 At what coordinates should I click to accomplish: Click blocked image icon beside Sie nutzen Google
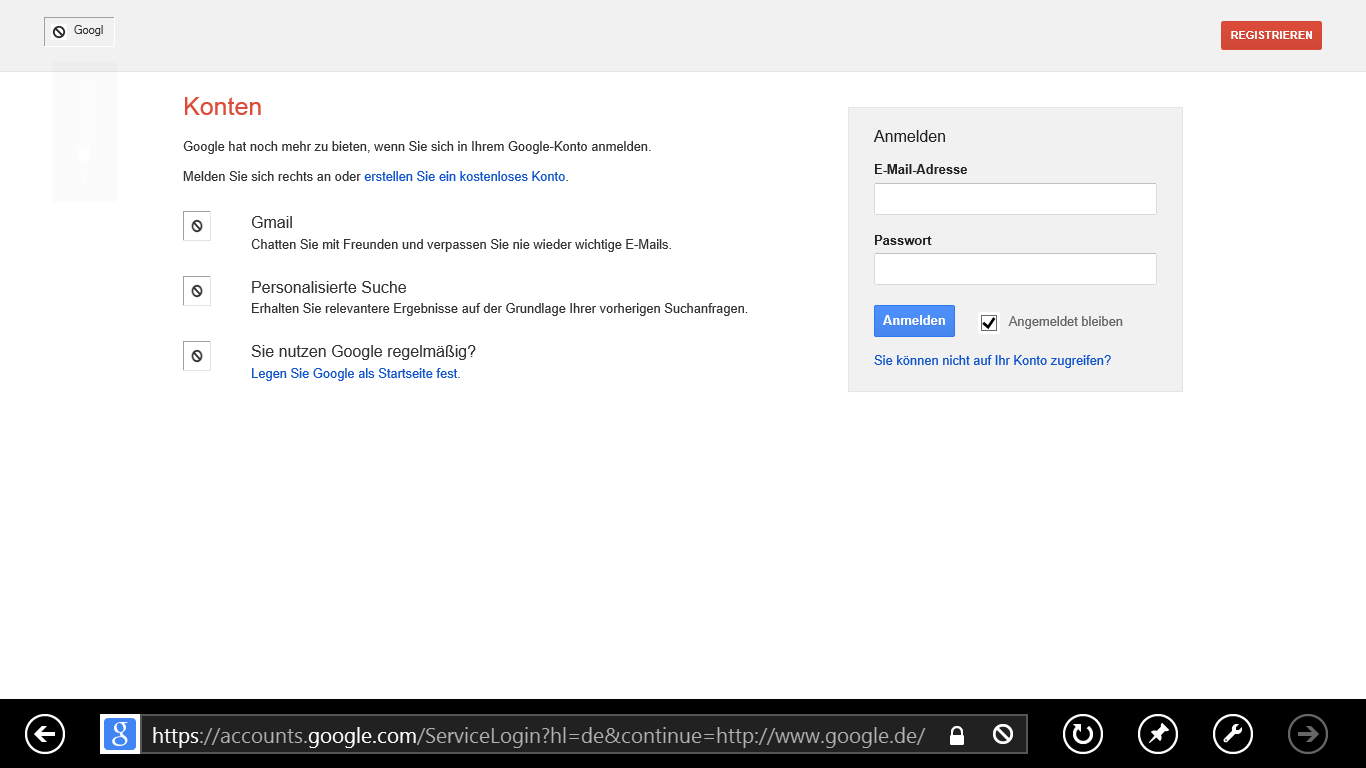pos(197,355)
